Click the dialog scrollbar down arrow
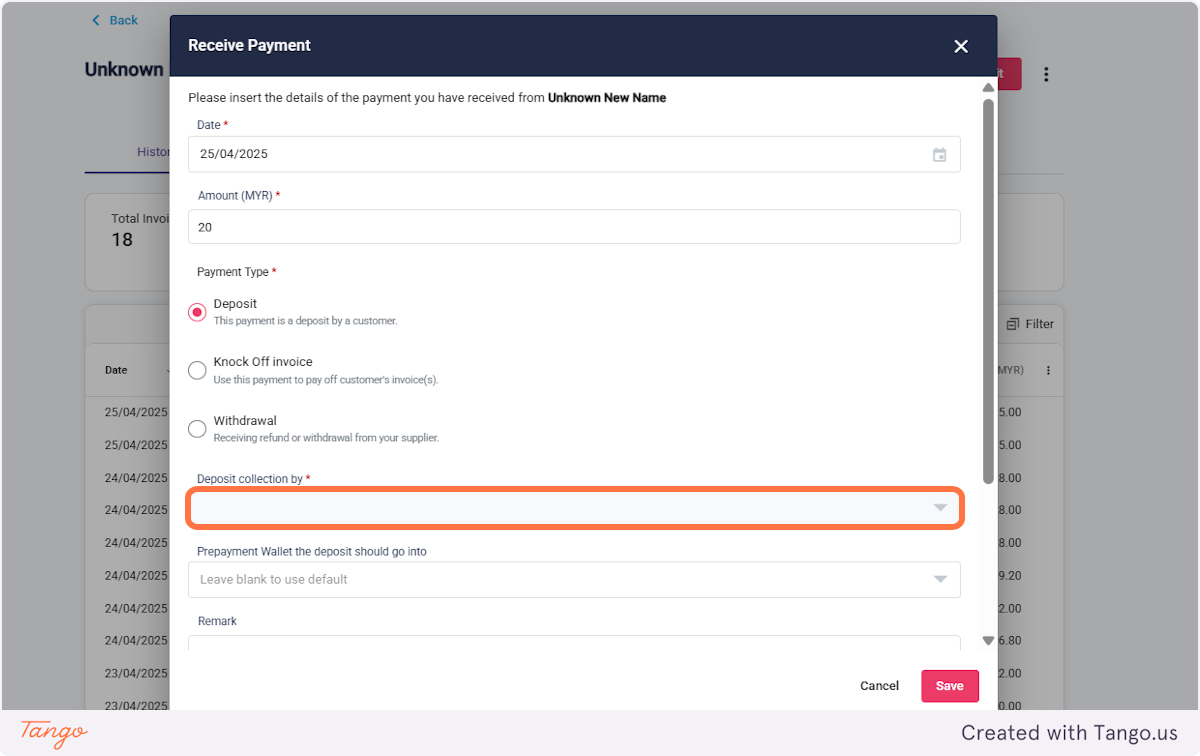 (988, 641)
